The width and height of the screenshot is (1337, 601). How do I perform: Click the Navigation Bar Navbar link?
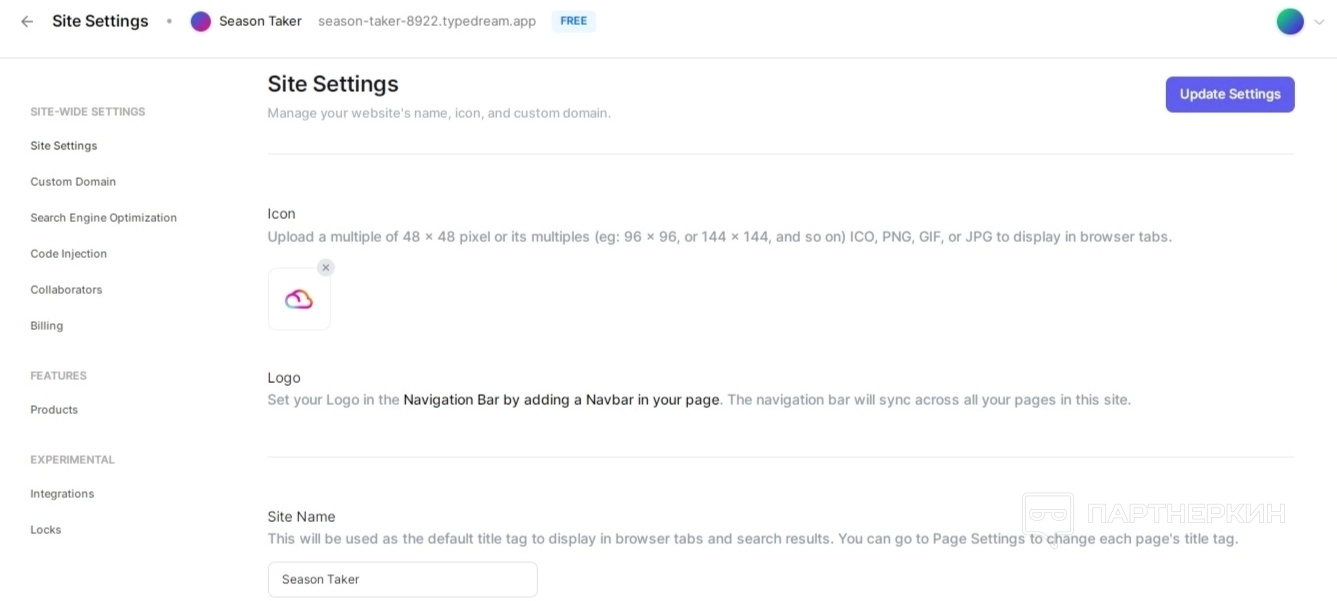click(x=561, y=400)
